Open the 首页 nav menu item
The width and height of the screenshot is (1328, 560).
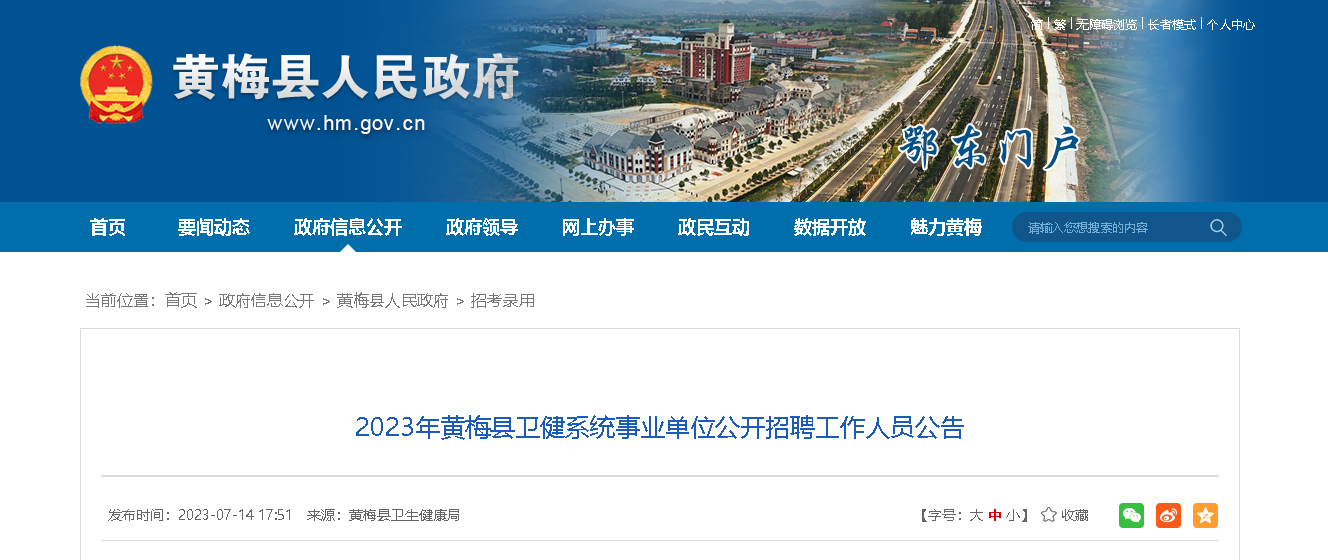[108, 227]
